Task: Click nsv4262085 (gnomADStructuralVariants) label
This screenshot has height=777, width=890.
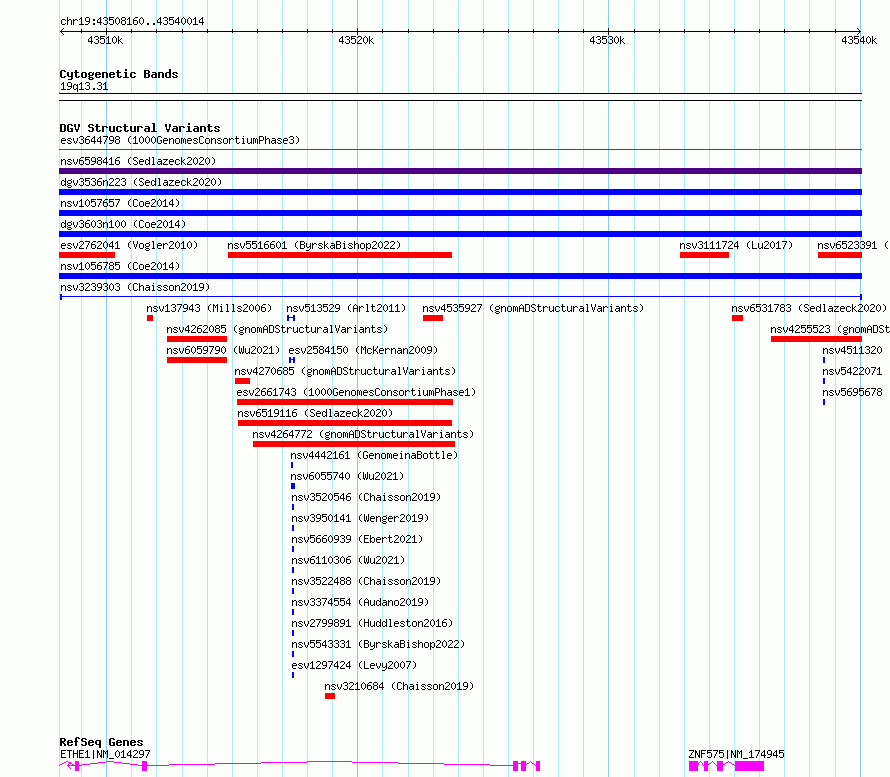Action: 277,329
